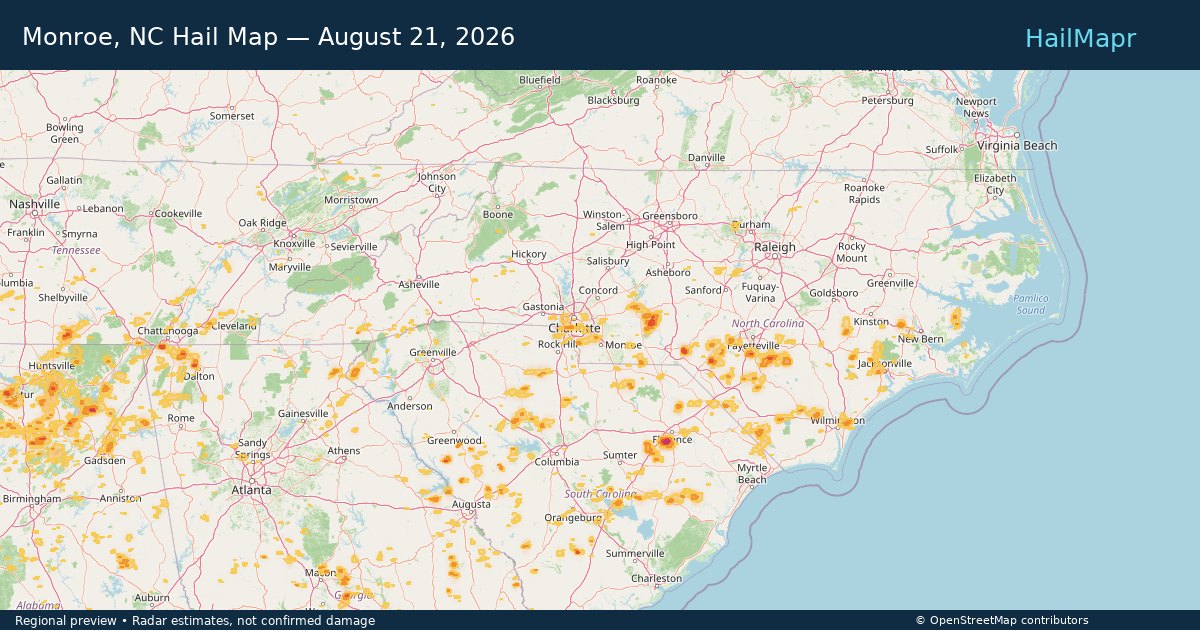Click the Orangeburg label
Screen dimensions: 1200x630
[x=573, y=518]
